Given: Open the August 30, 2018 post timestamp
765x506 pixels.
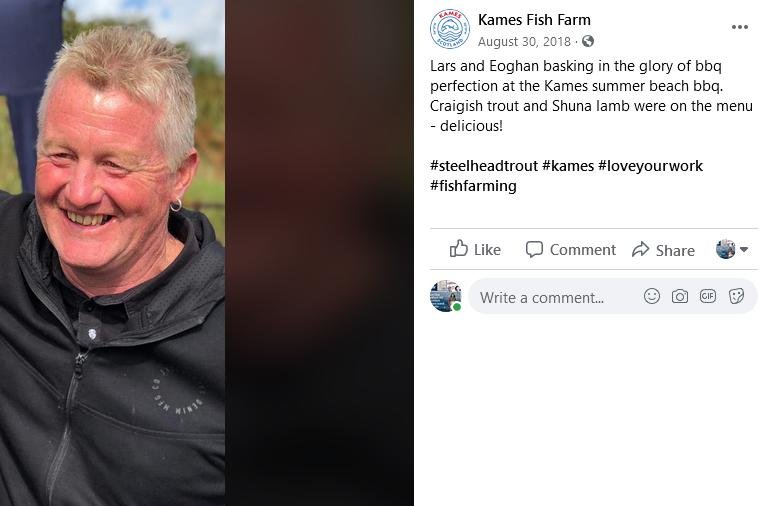Looking at the screenshot, I should click(524, 41).
